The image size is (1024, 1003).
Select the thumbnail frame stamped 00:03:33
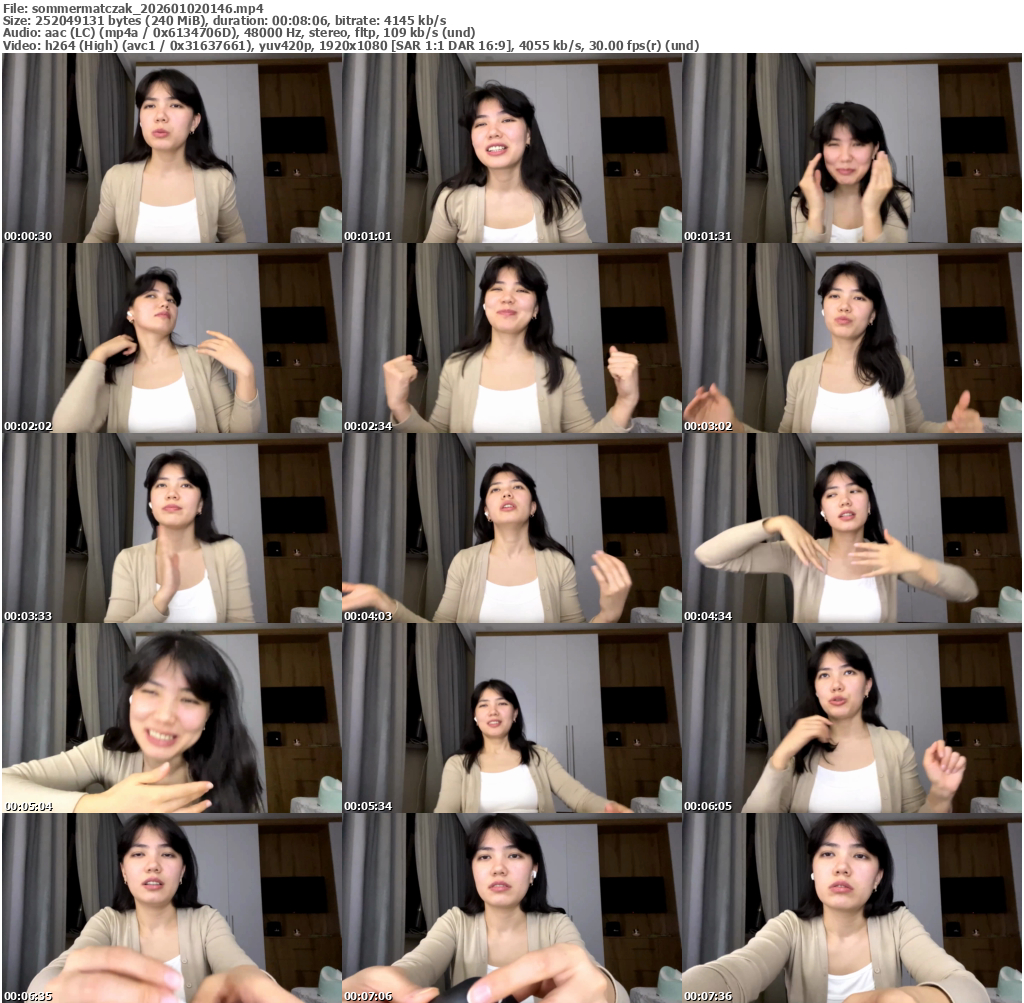click(x=172, y=528)
